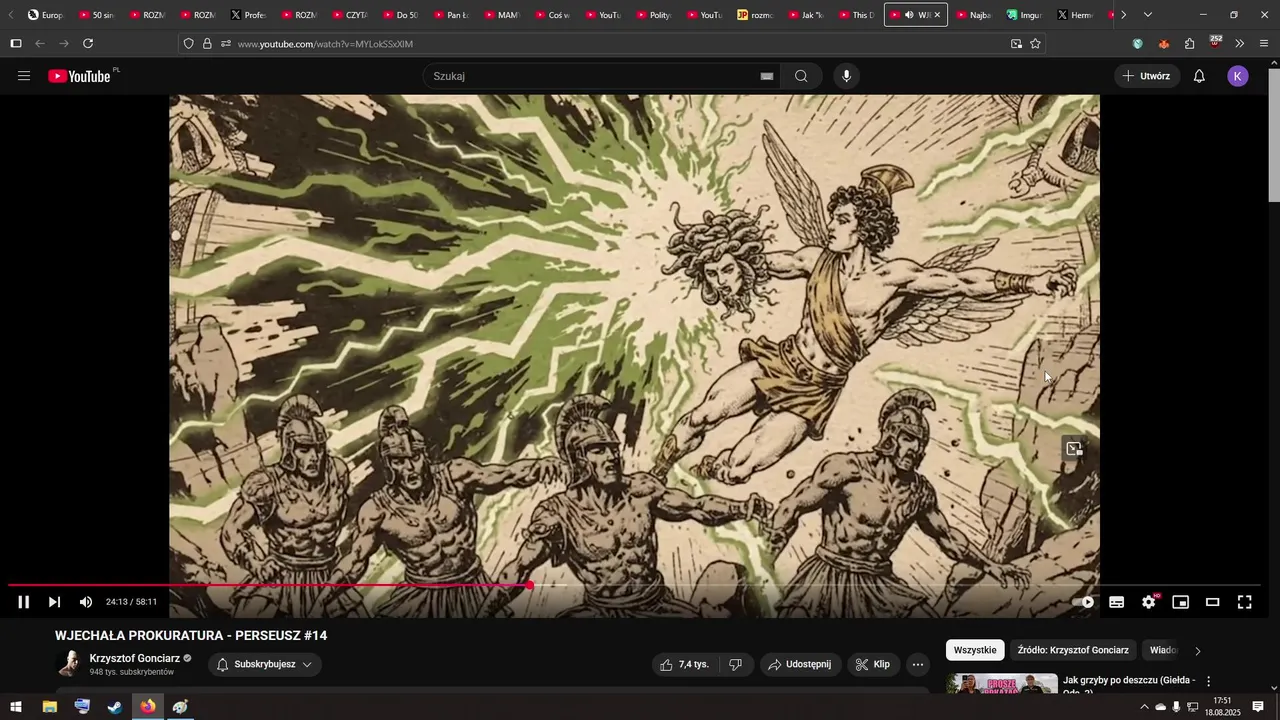Click the Klip button
Screen dimensions: 1280x720
point(872,664)
